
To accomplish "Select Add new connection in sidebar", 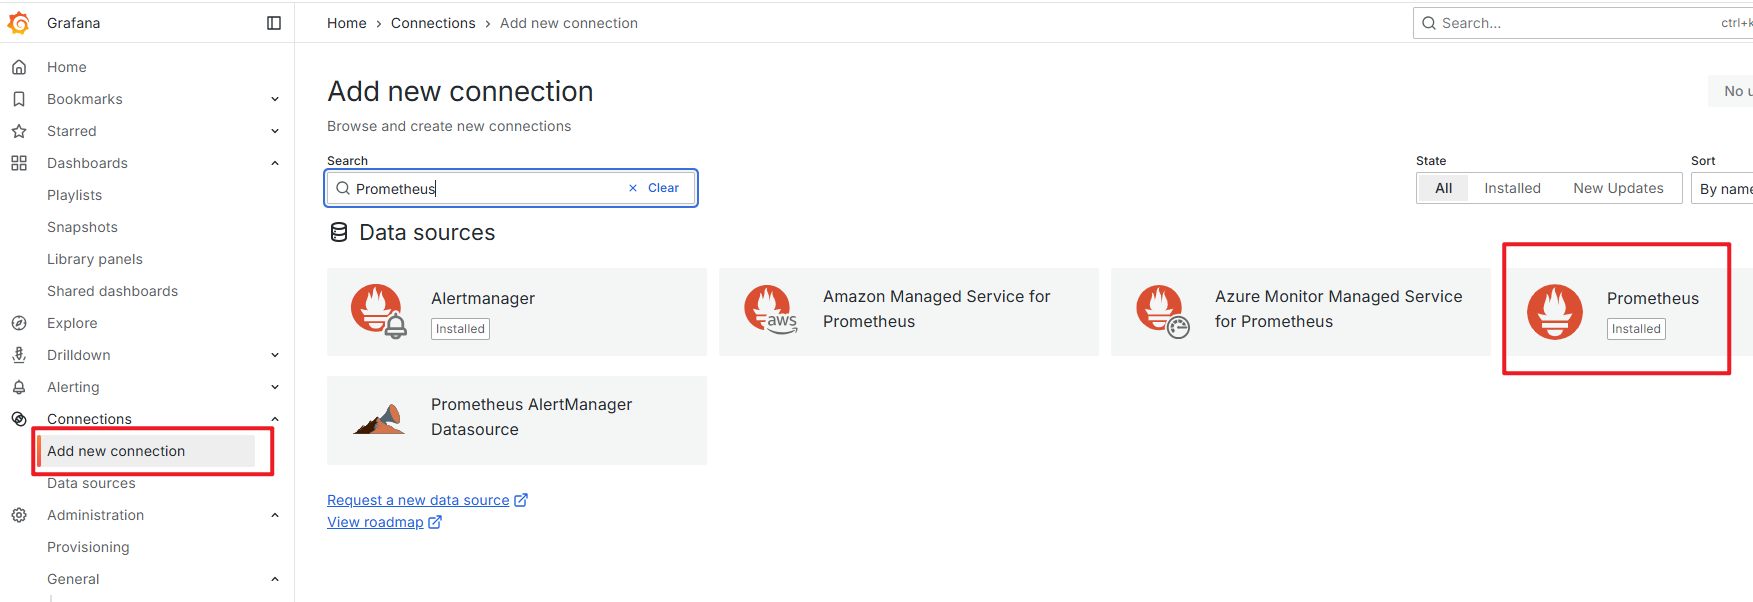I will coord(146,451).
